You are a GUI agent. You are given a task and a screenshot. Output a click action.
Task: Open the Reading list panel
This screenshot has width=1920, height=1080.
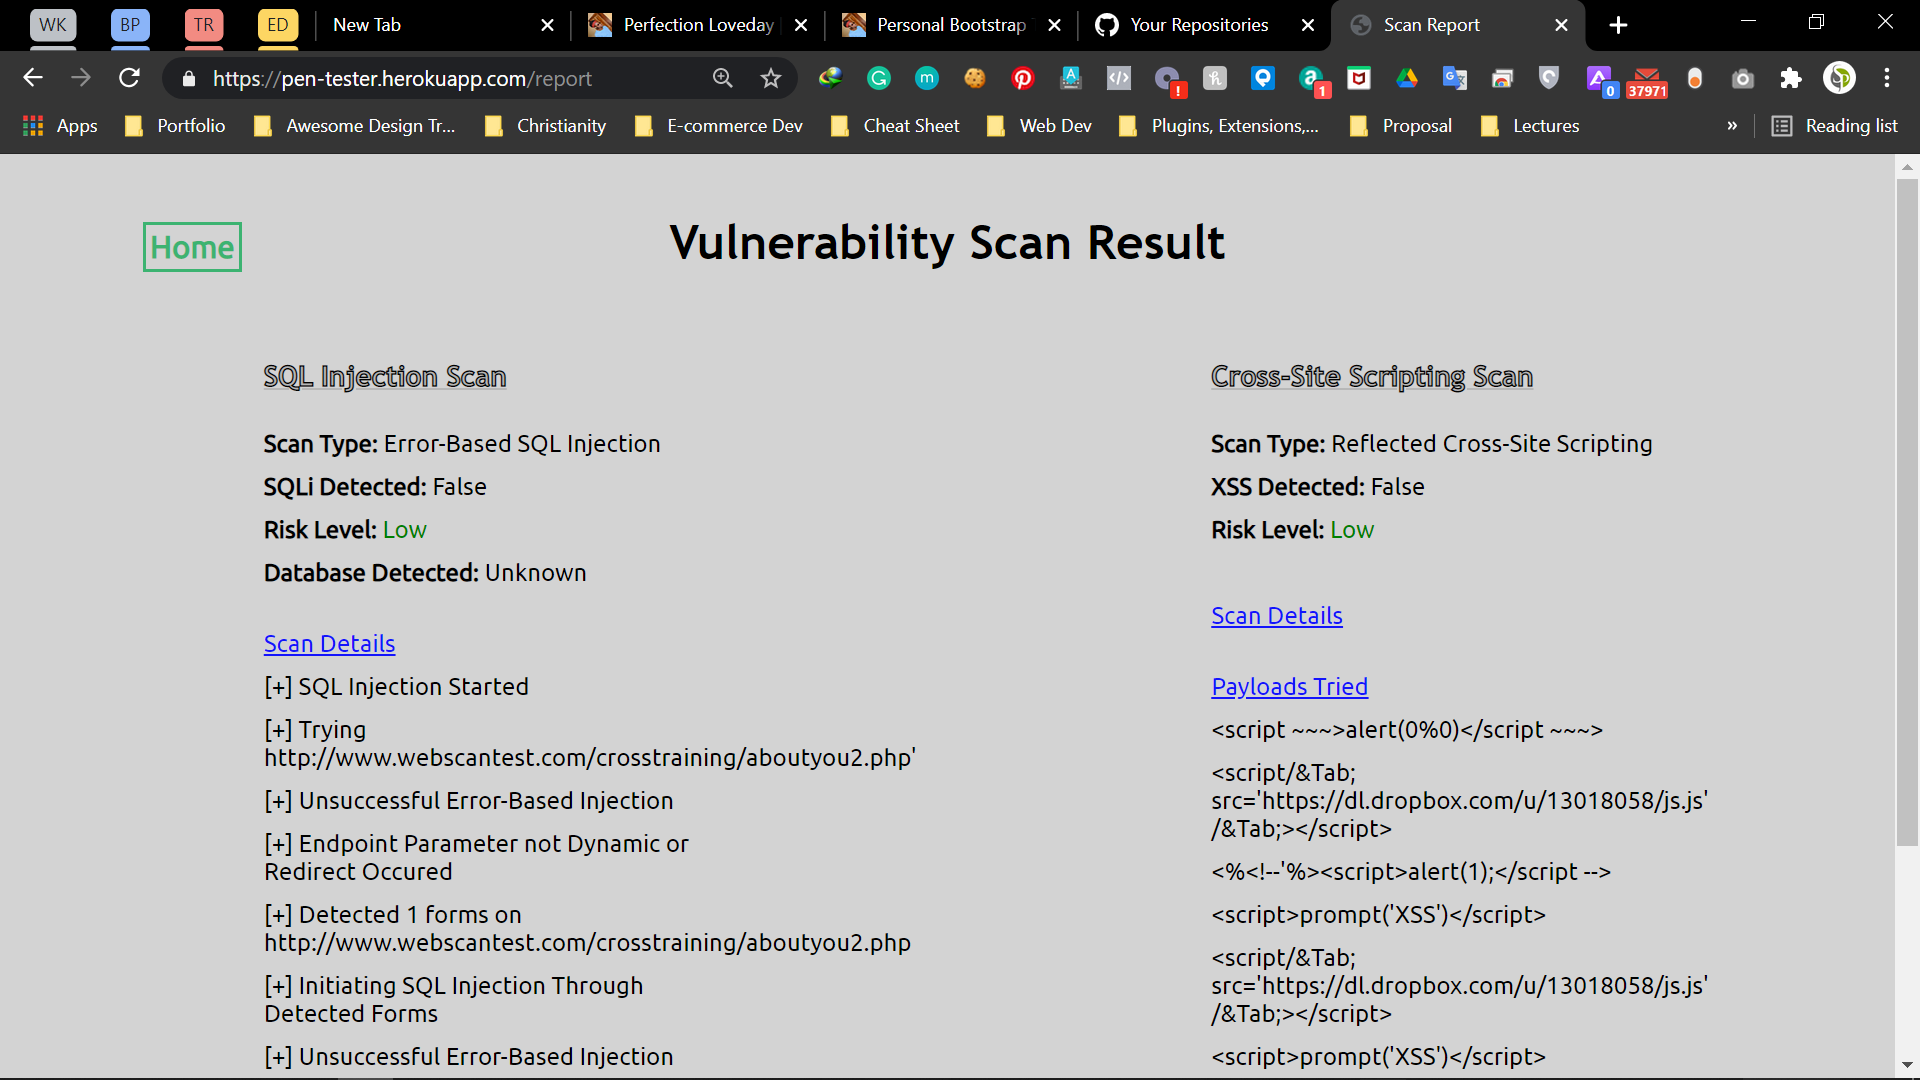tap(1835, 126)
